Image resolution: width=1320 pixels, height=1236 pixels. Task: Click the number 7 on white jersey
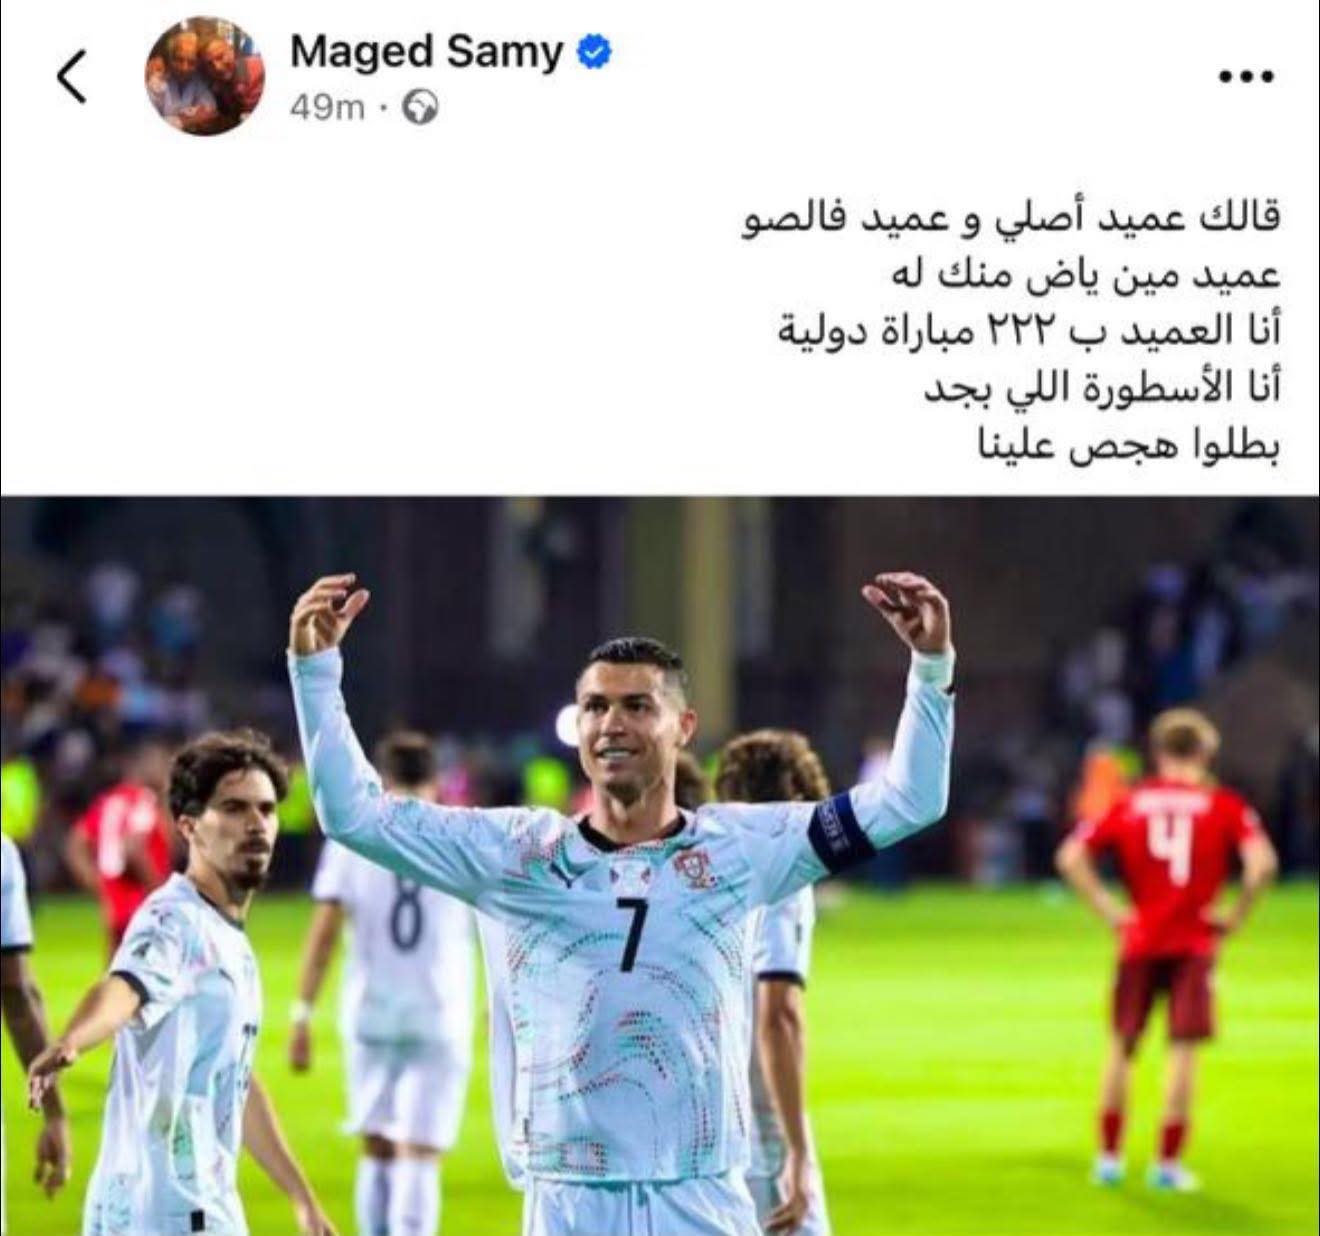[628, 934]
